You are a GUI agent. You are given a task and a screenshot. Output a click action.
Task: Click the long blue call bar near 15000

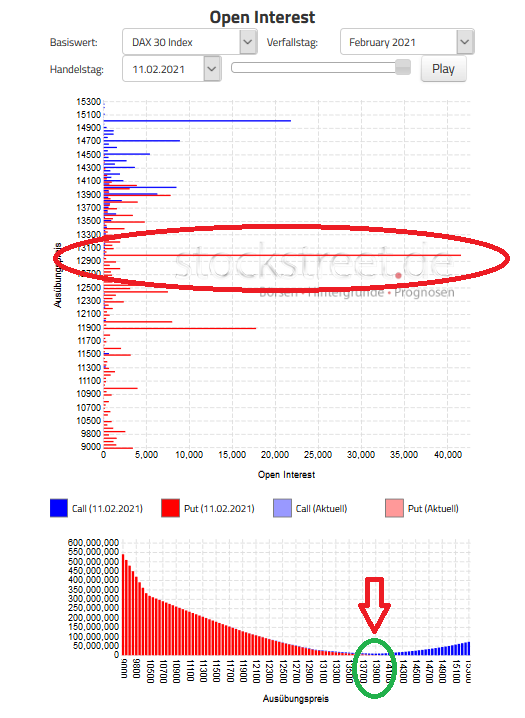click(x=197, y=121)
